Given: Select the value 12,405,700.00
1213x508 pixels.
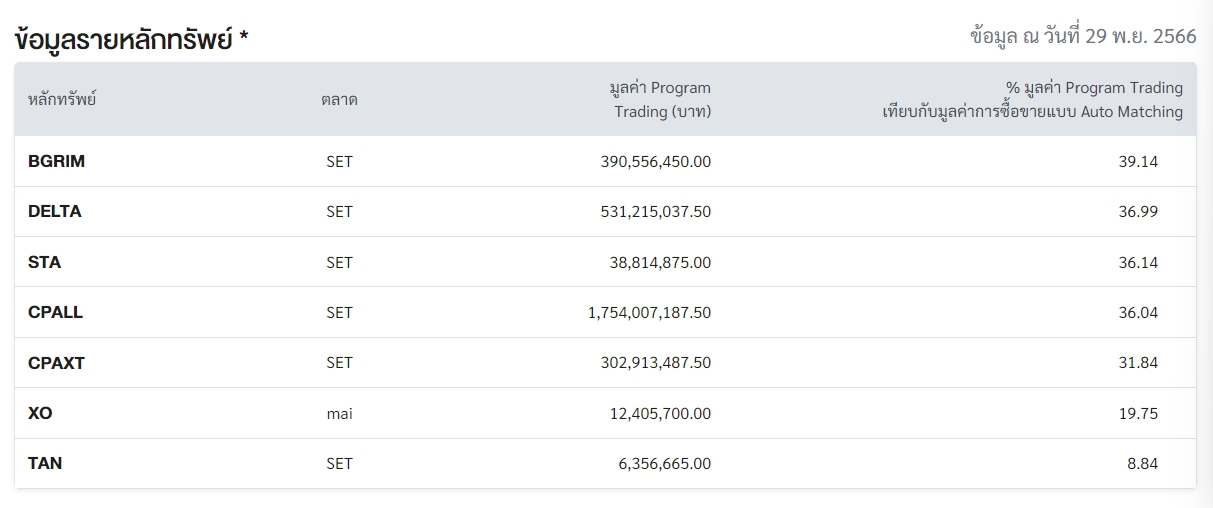Looking at the screenshot, I should [661, 413].
